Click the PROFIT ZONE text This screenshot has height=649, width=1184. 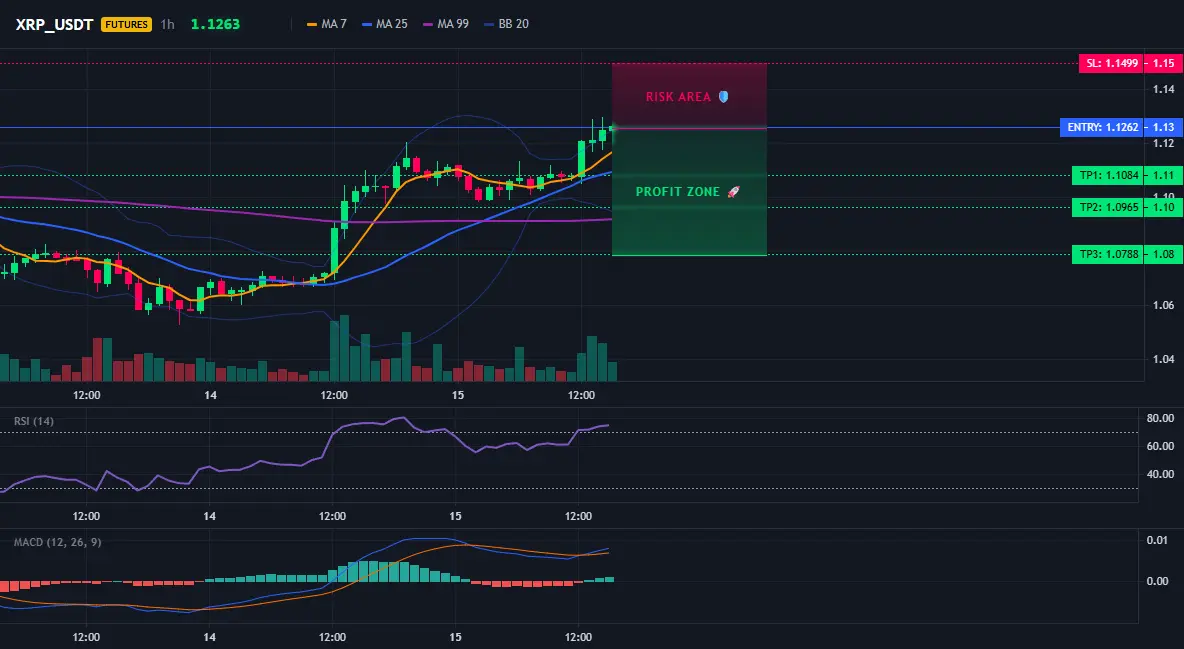pos(678,192)
